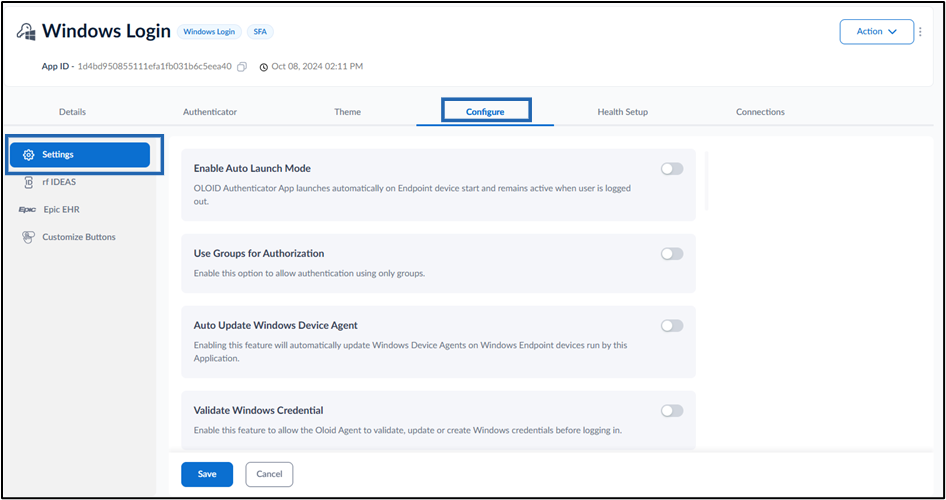This screenshot has height=500, width=946.
Task: Click Auto Update Windows Device Agent heading
Action: coord(276,325)
